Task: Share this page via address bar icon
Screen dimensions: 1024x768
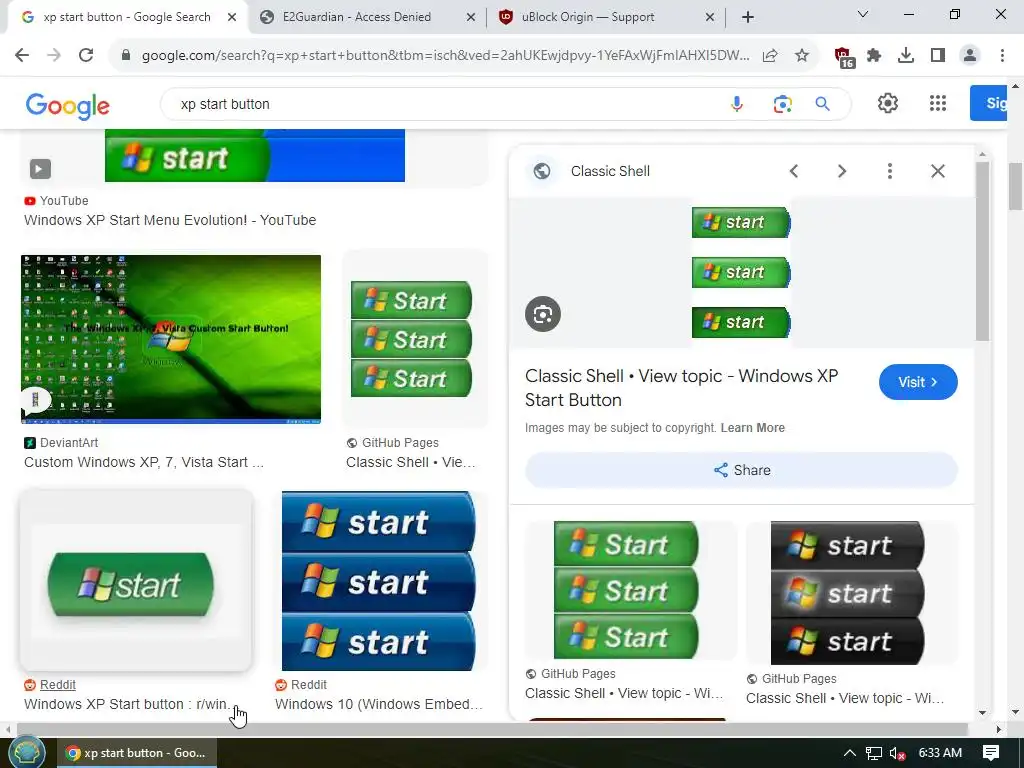Action: tap(770, 56)
